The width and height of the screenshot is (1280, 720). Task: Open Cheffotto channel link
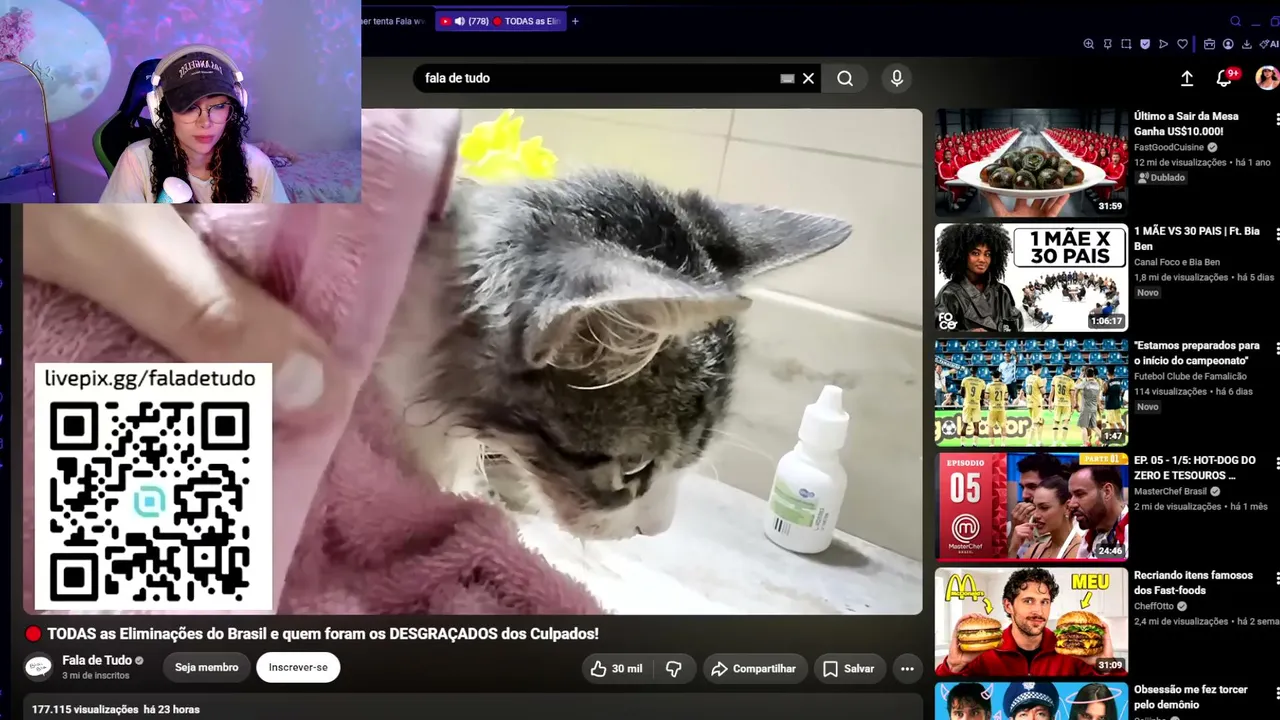click(x=1154, y=606)
